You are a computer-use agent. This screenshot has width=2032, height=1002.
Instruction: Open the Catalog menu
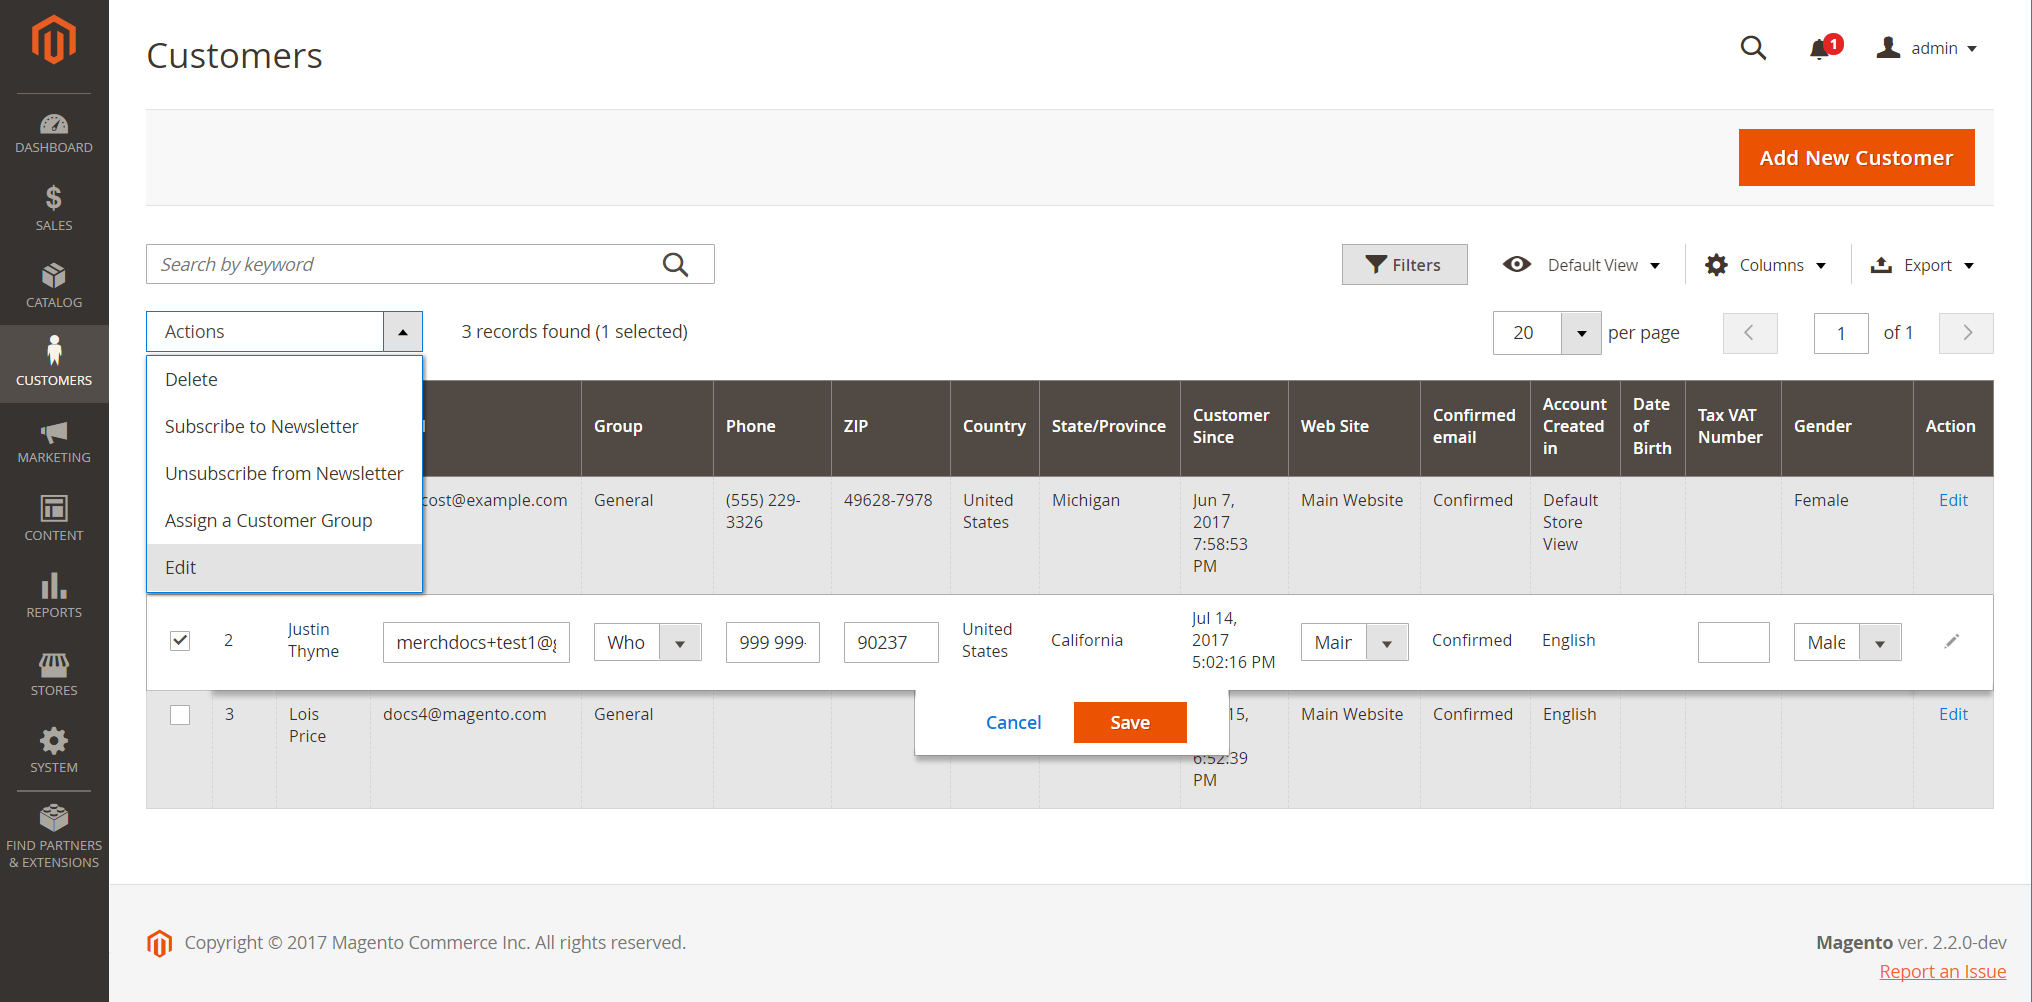(54, 286)
